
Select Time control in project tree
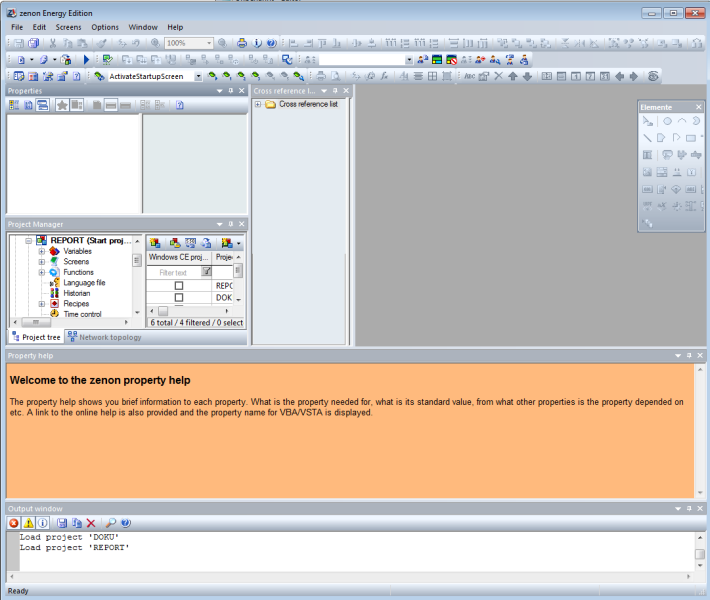82,314
